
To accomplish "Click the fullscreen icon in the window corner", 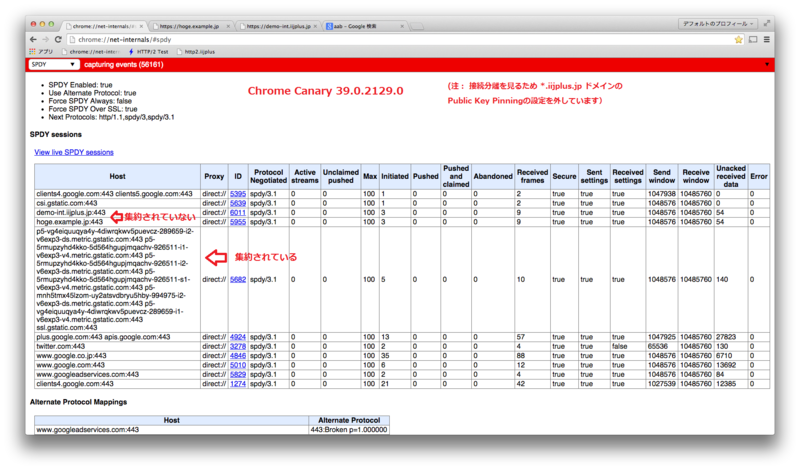I will 766,23.
